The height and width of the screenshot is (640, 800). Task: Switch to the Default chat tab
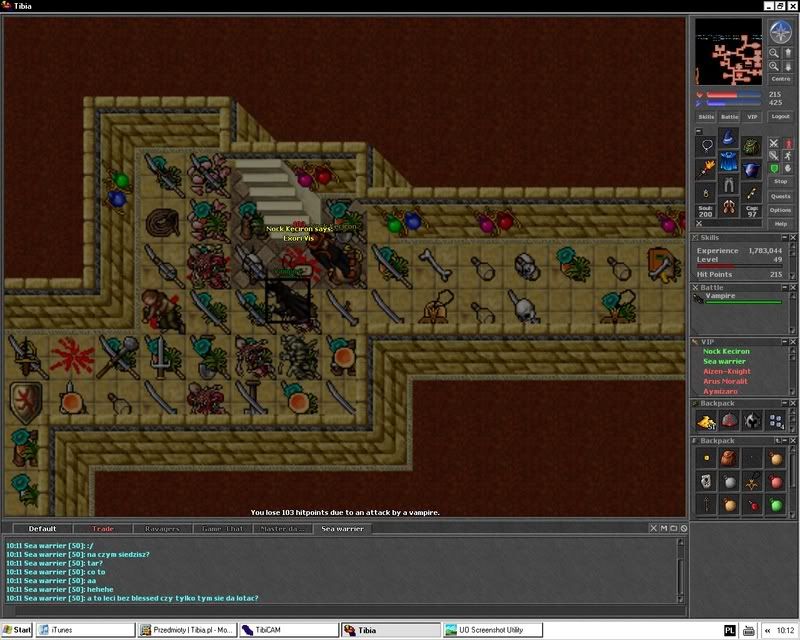pos(42,529)
